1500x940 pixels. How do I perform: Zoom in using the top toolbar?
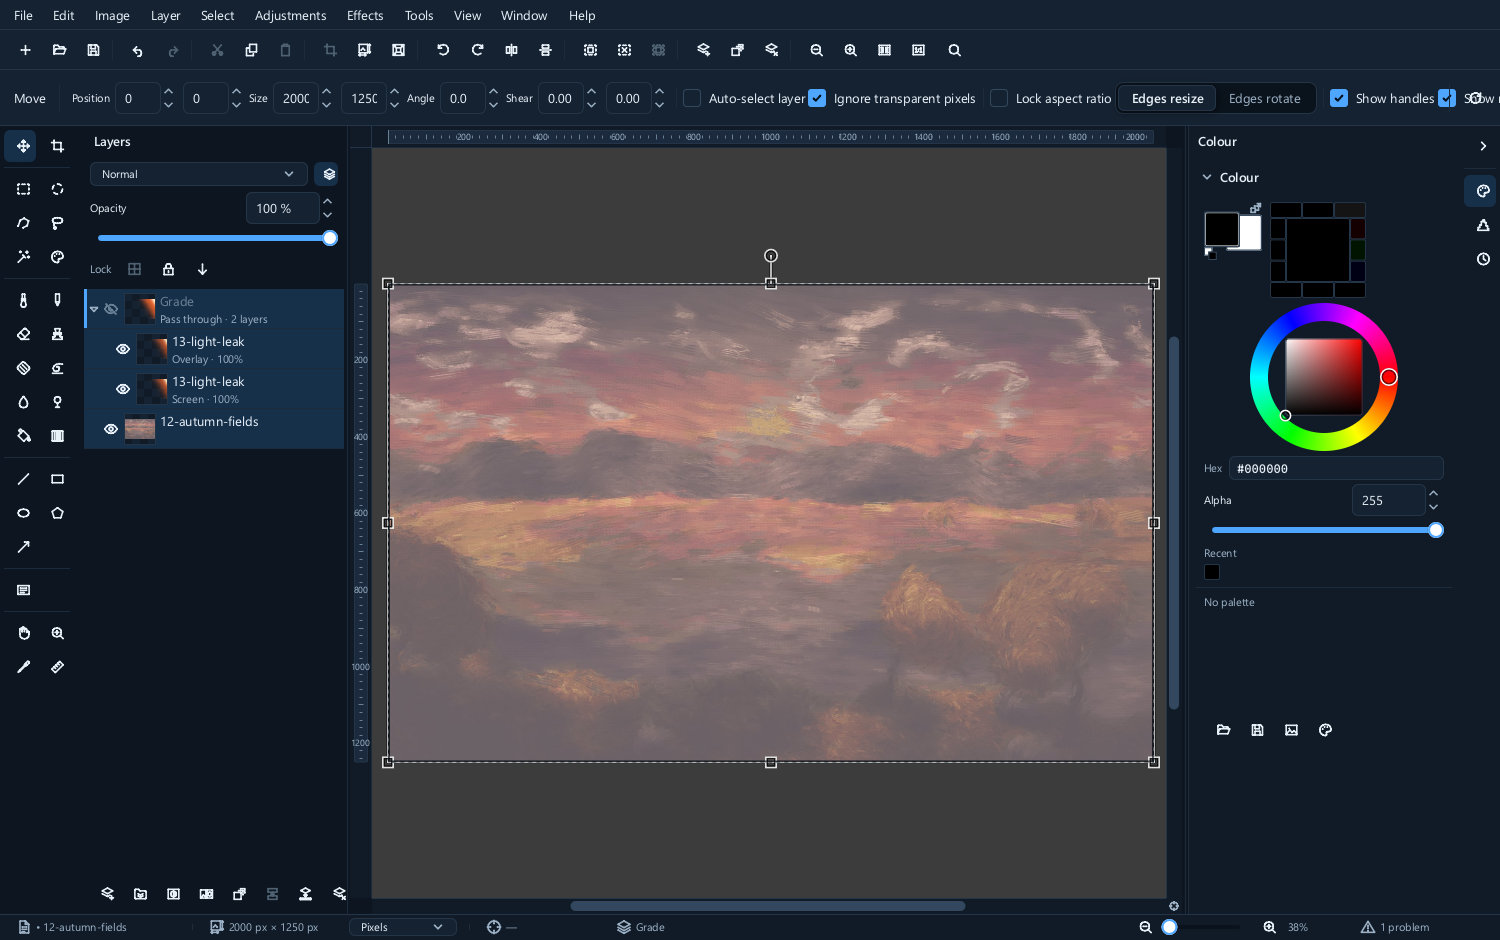[850, 50]
